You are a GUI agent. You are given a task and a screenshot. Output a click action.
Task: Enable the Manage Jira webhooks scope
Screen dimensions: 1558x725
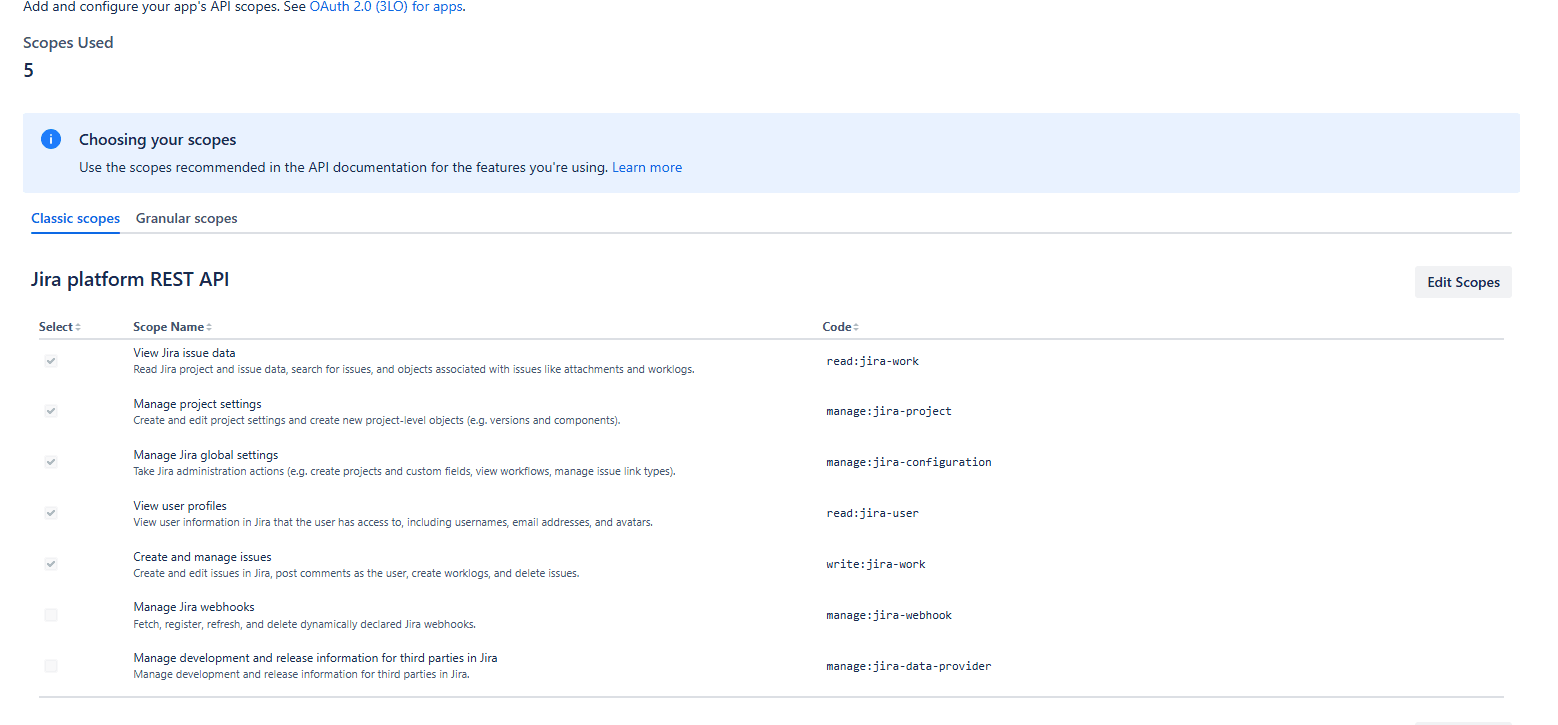point(50,614)
